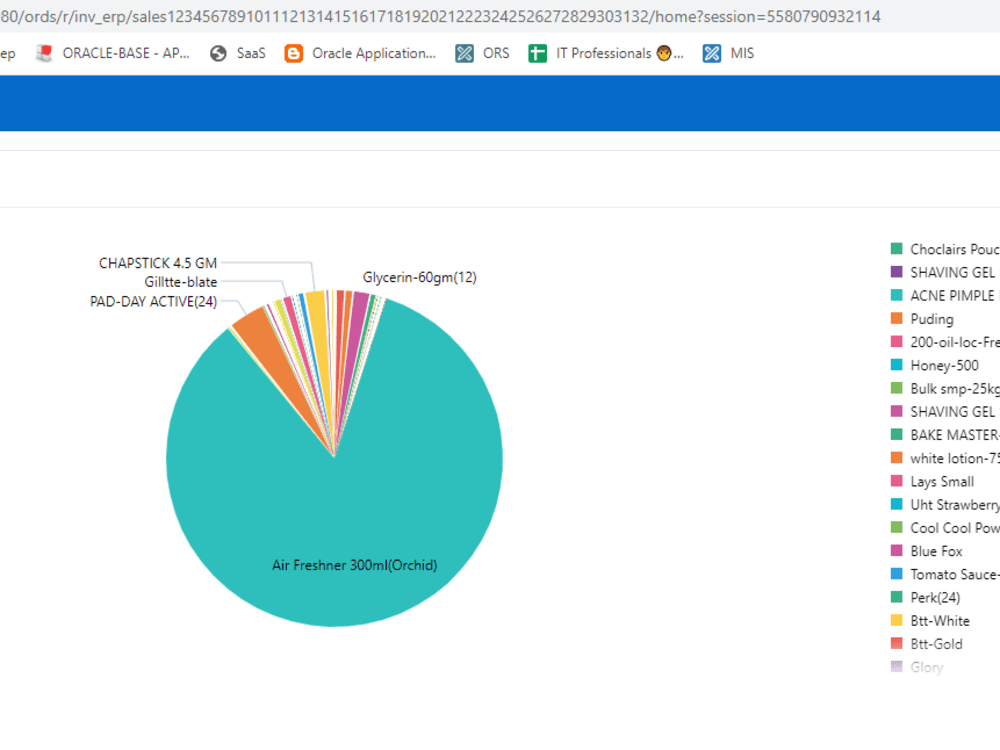This screenshot has width=1000, height=750.
Task: Toggle Glory legend swatch
Action: click(897, 666)
